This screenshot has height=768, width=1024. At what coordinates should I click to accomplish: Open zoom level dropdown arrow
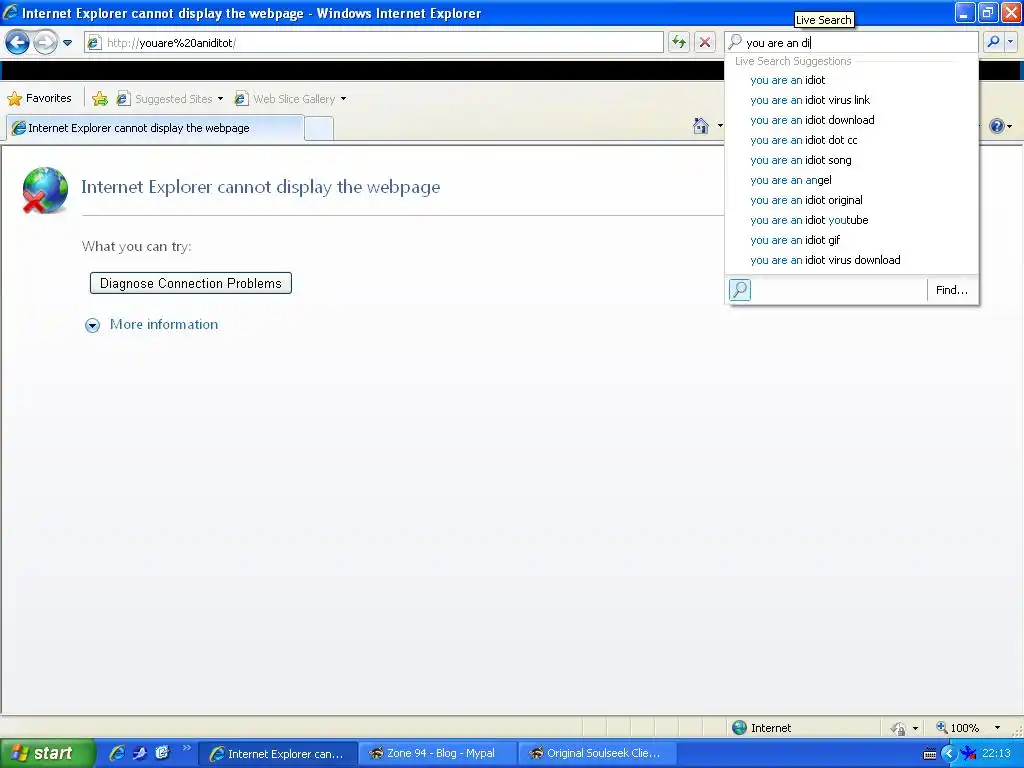coord(997,728)
